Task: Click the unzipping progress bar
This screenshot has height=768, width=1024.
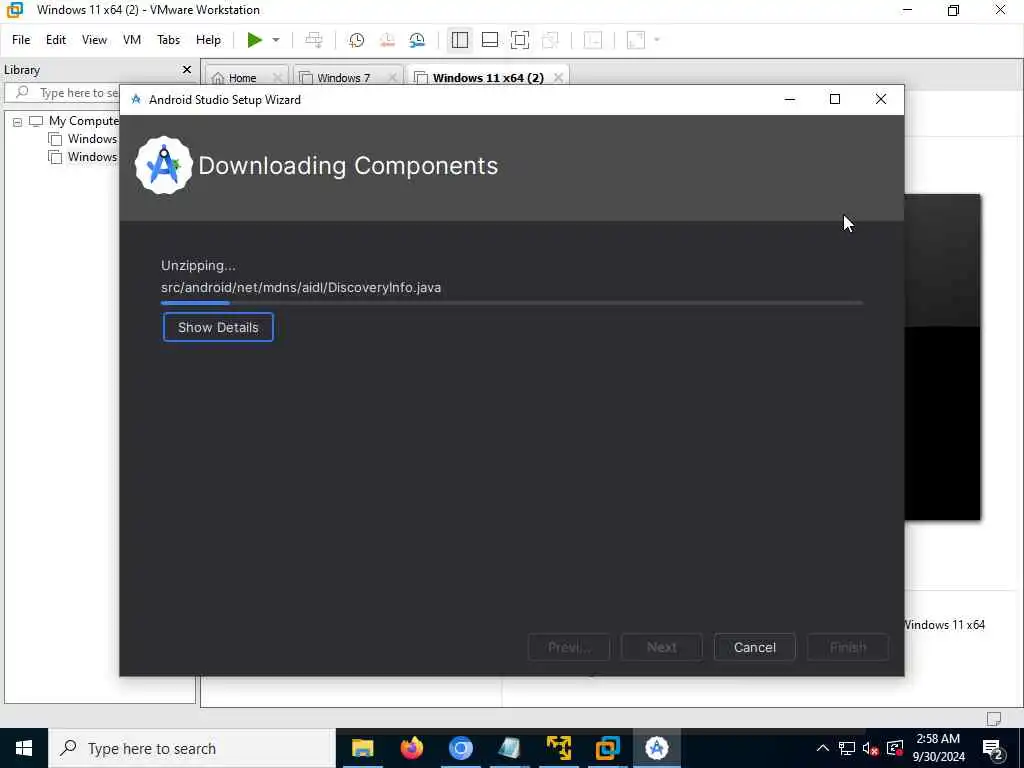Action: click(512, 303)
